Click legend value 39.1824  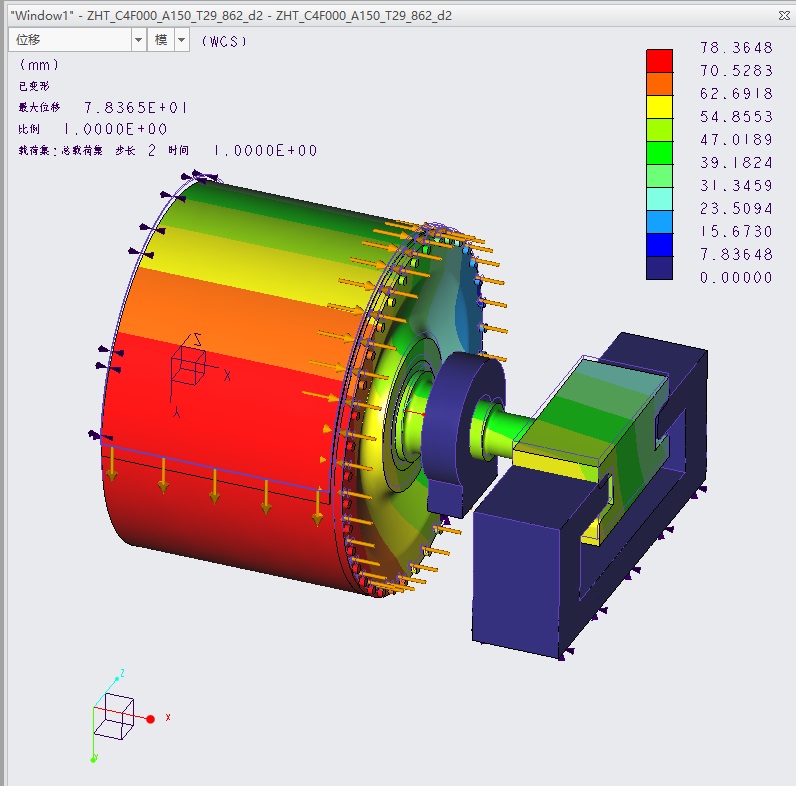click(x=736, y=162)
